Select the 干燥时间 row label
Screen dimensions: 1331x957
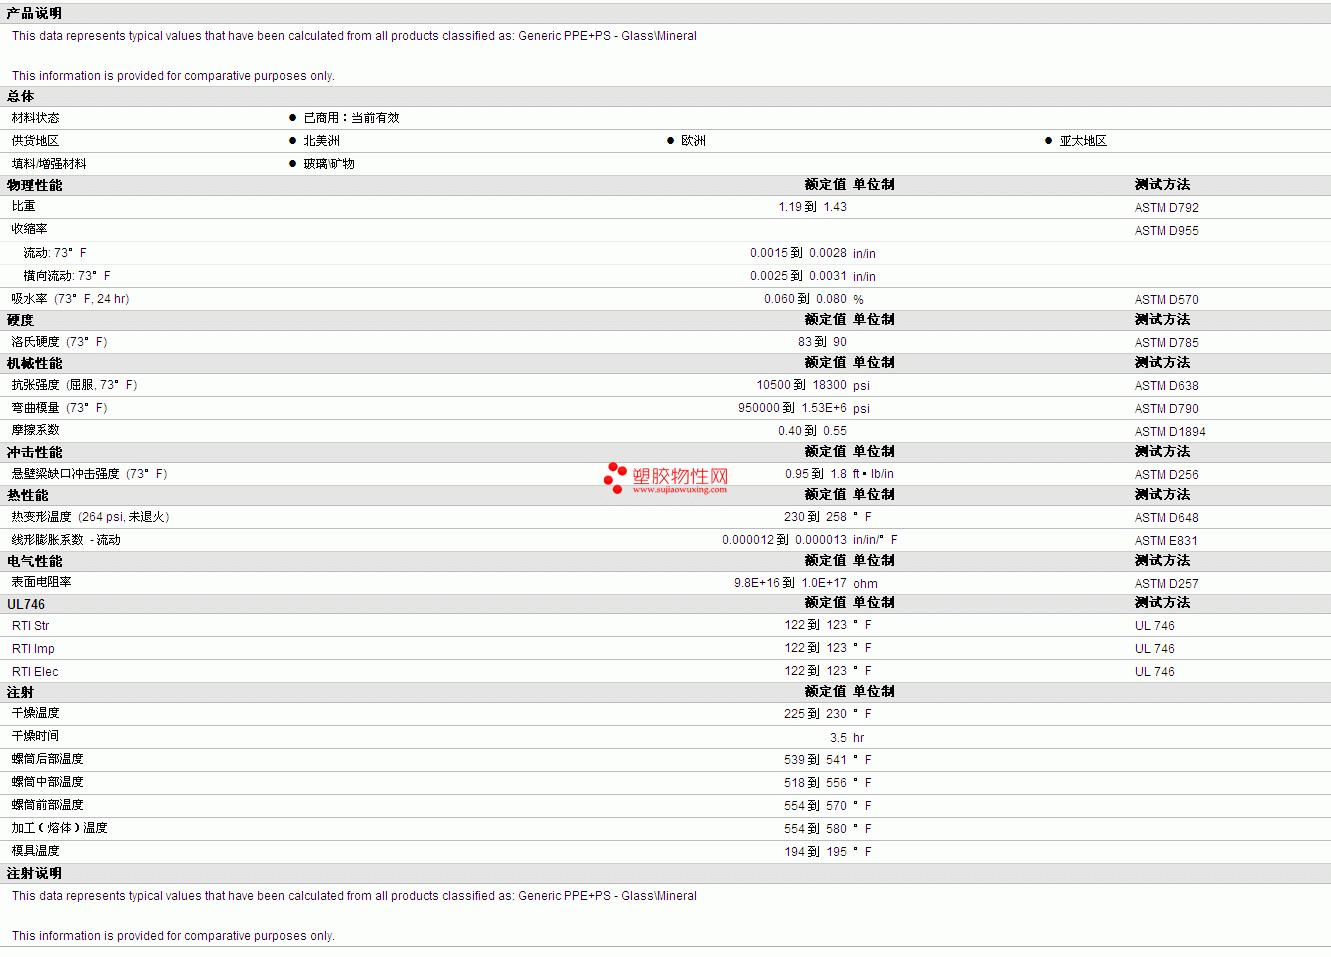point(35,736)
